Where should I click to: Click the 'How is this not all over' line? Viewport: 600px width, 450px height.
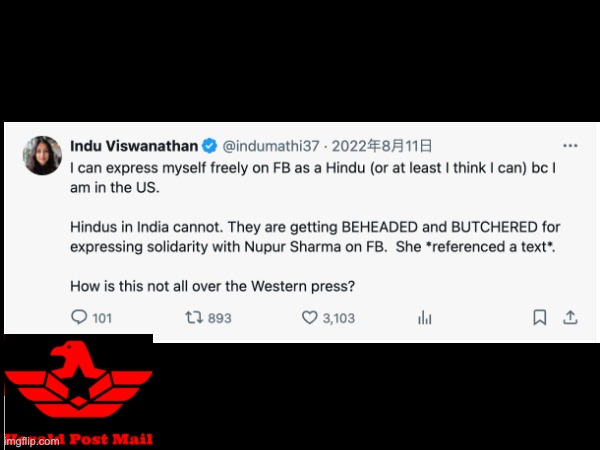click(x=212, y=286)
